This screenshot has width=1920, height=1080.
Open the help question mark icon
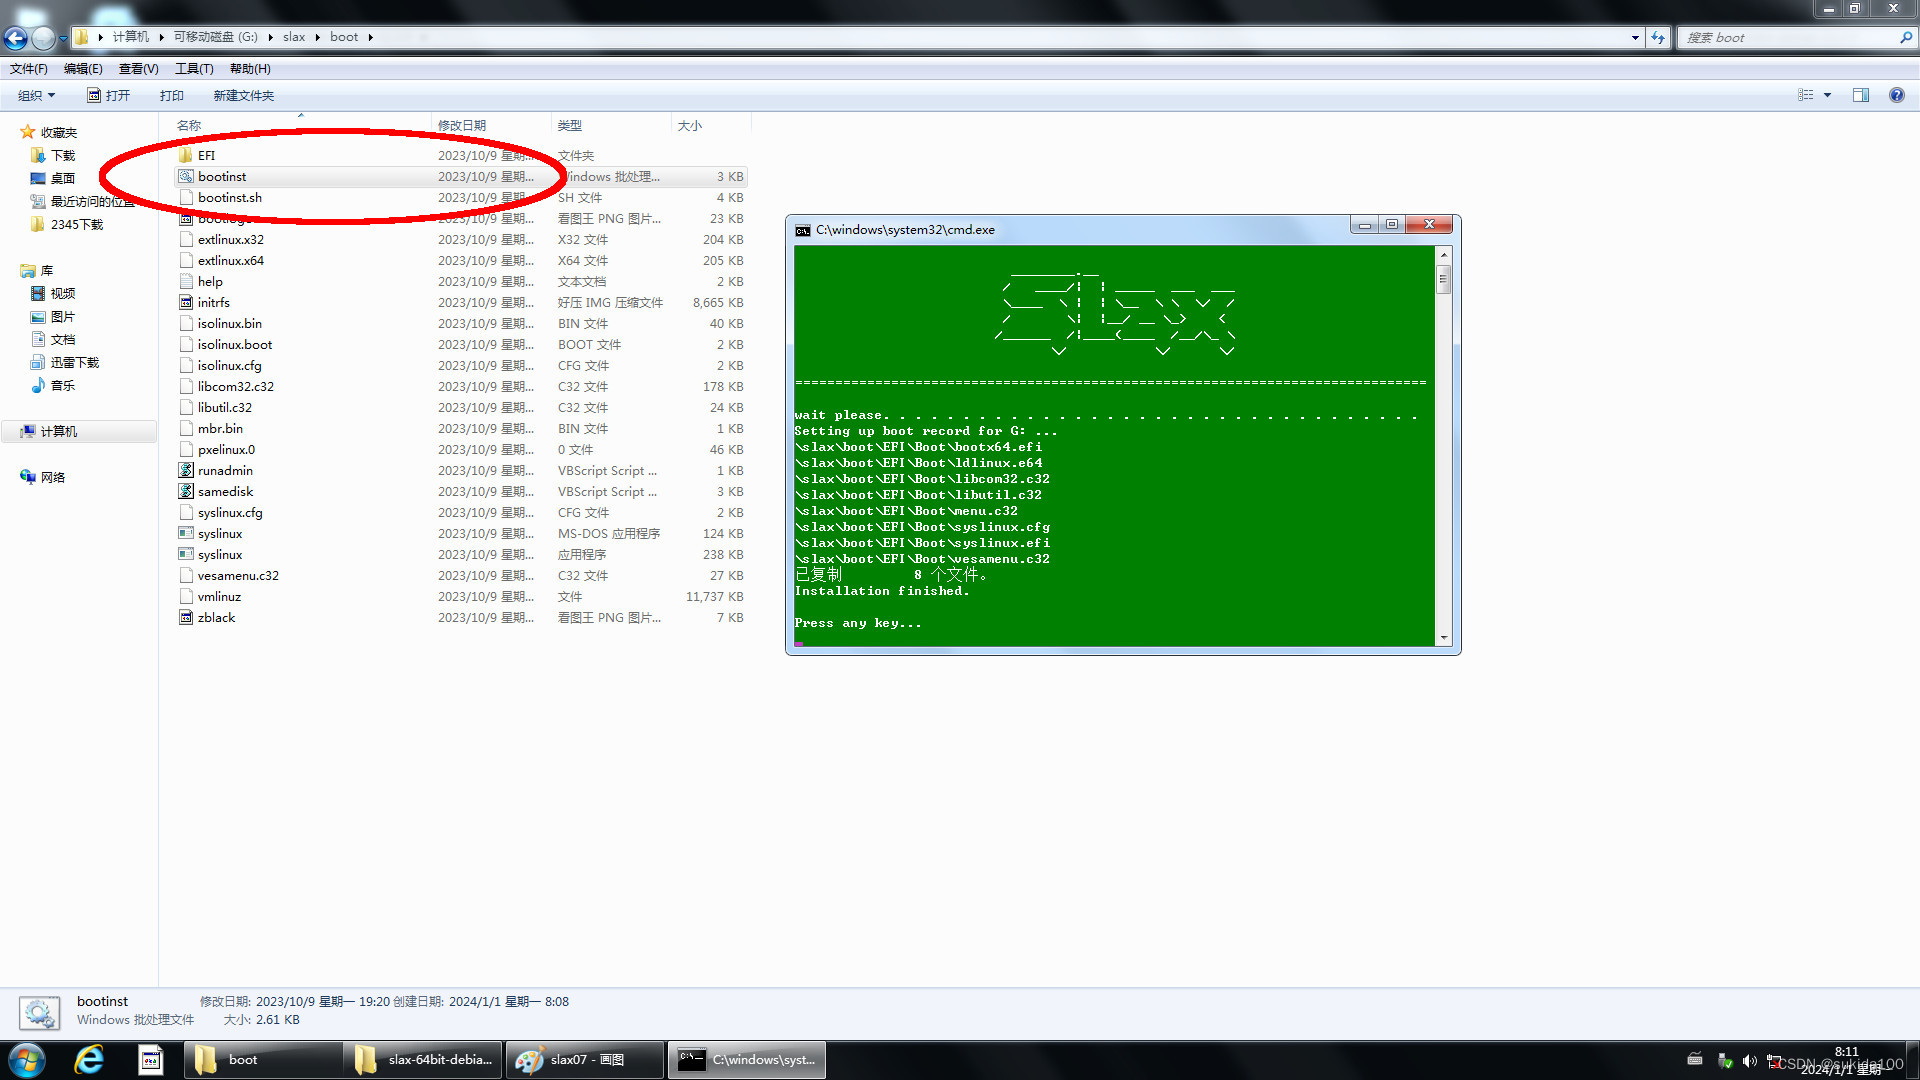pyautogui.click(x=1896, y=95)
